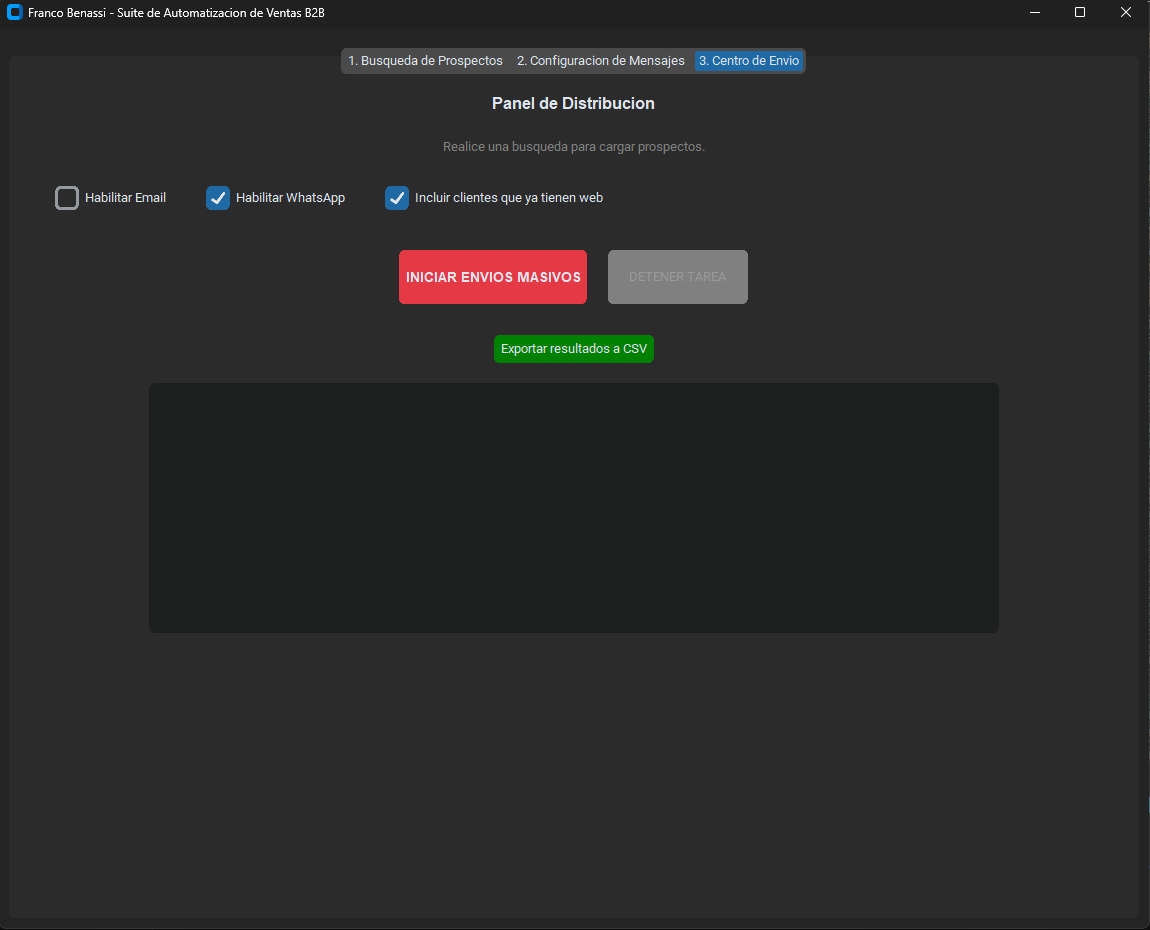Click the app icon in title bar
The image size is (1150, 930).
15,12
